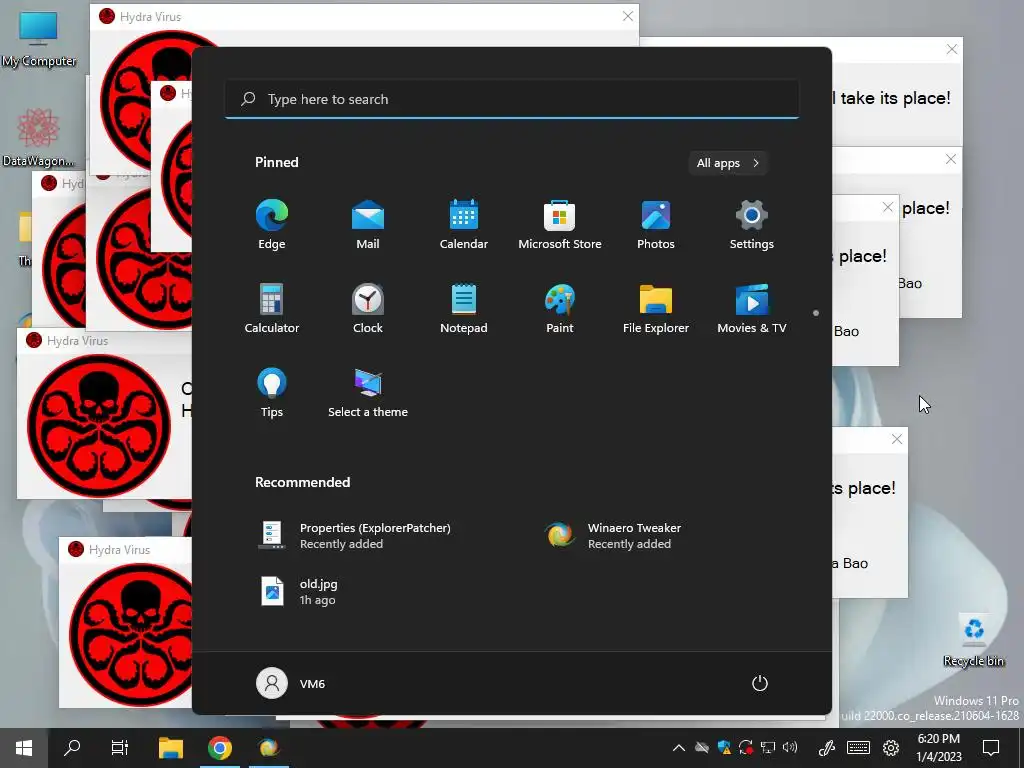Click the settings gear in the tray
1024x768 pixels.
click(891, 748)
